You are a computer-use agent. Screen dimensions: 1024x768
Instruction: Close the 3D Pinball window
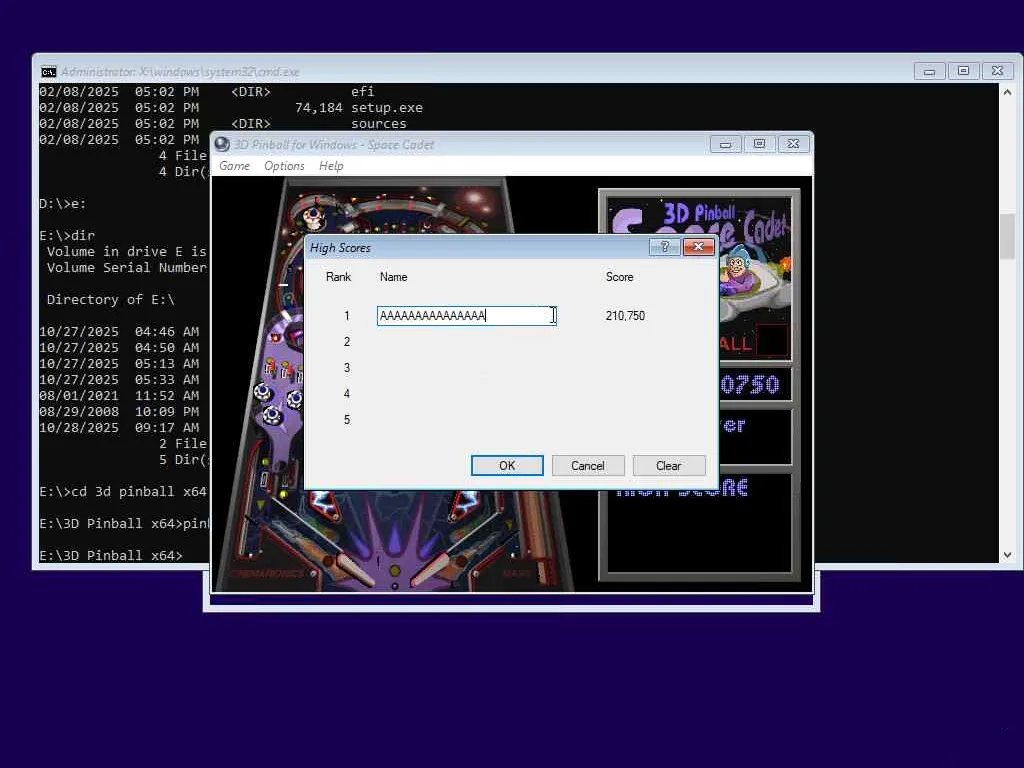point(793,144)
